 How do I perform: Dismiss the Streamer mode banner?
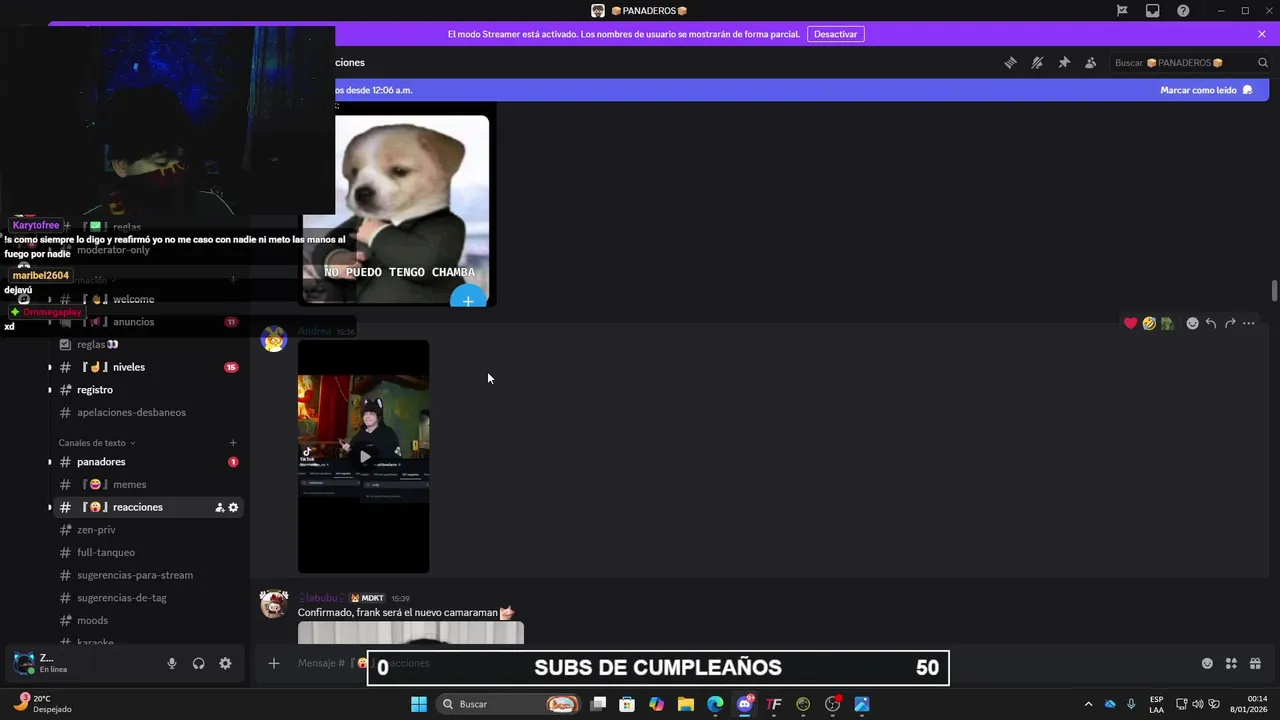point(1262,34)
